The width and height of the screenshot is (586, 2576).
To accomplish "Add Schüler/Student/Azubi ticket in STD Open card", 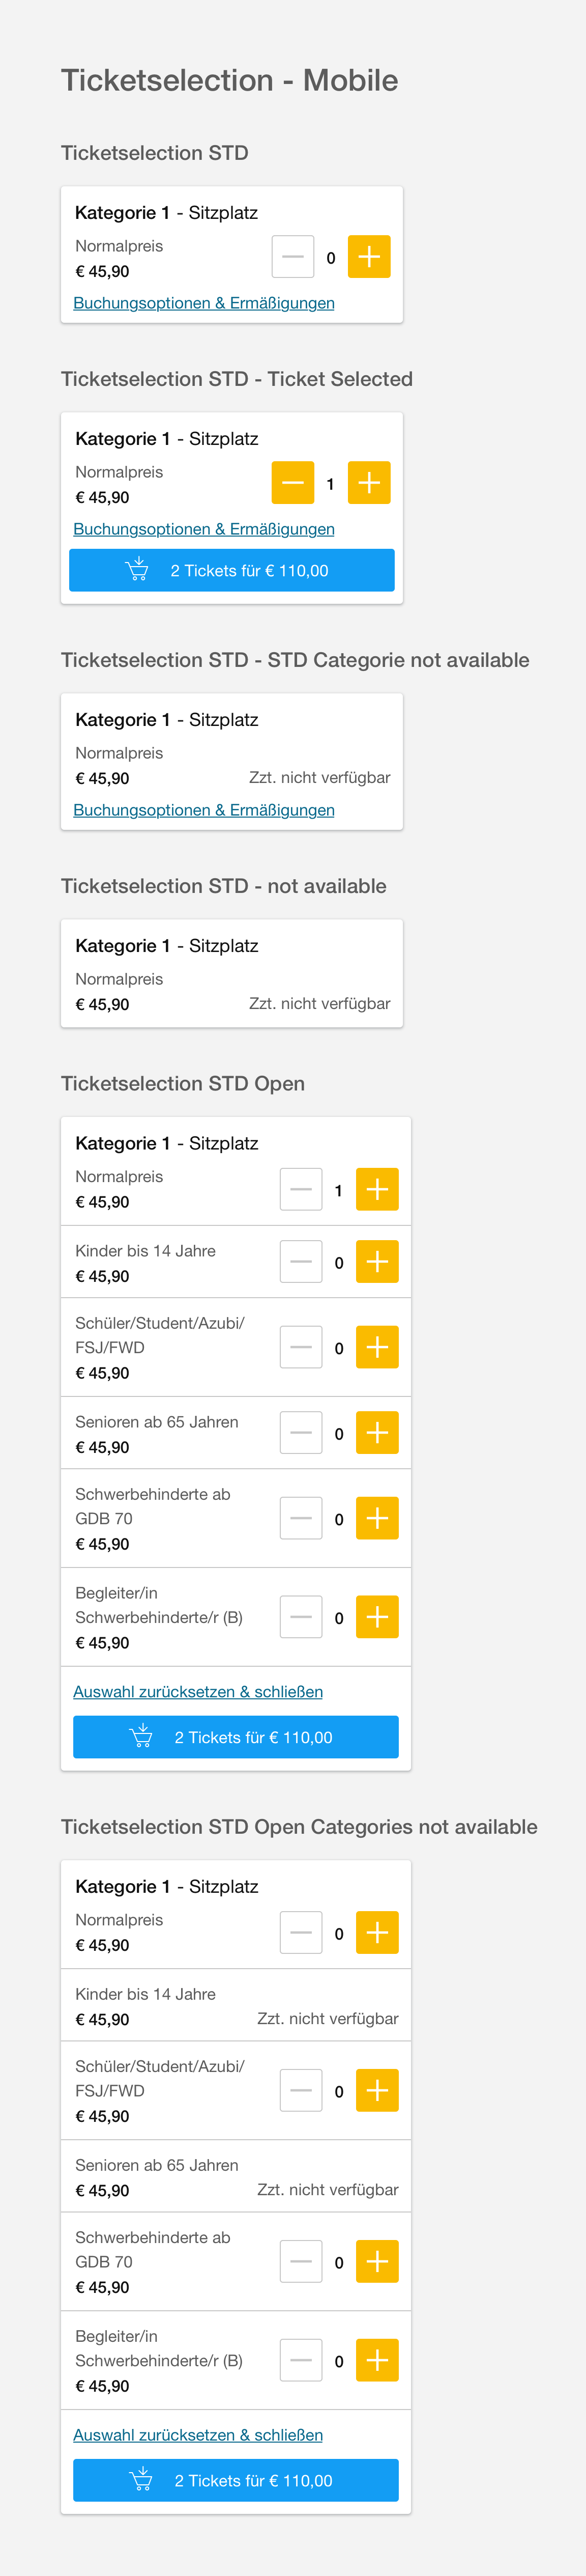I will [x=377, y=1347].
